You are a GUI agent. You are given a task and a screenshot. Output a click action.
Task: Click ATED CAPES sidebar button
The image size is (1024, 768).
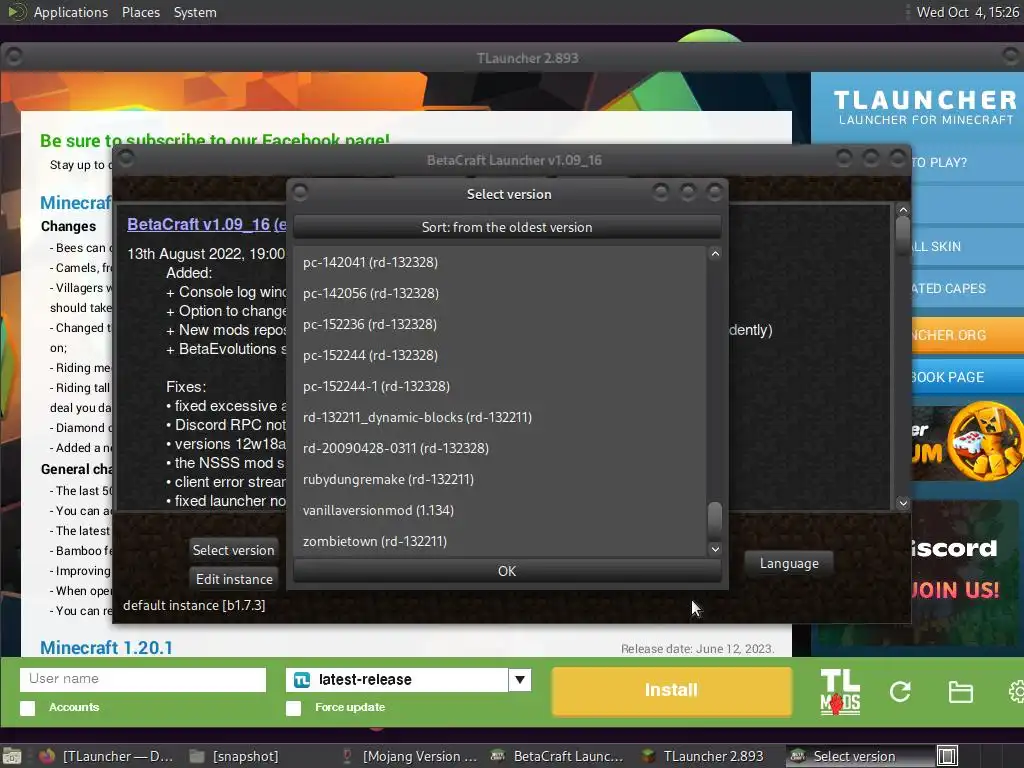967,288
